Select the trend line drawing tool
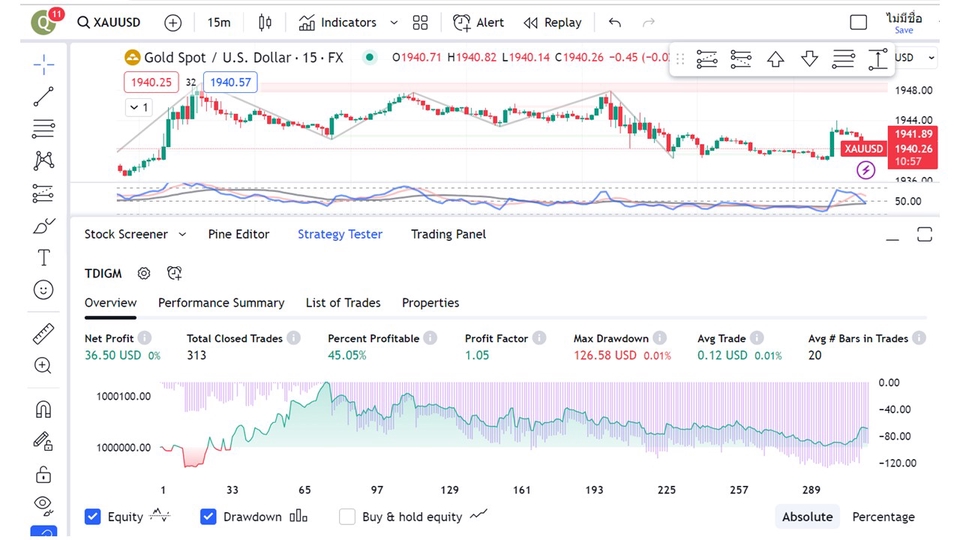 (43, 97)
